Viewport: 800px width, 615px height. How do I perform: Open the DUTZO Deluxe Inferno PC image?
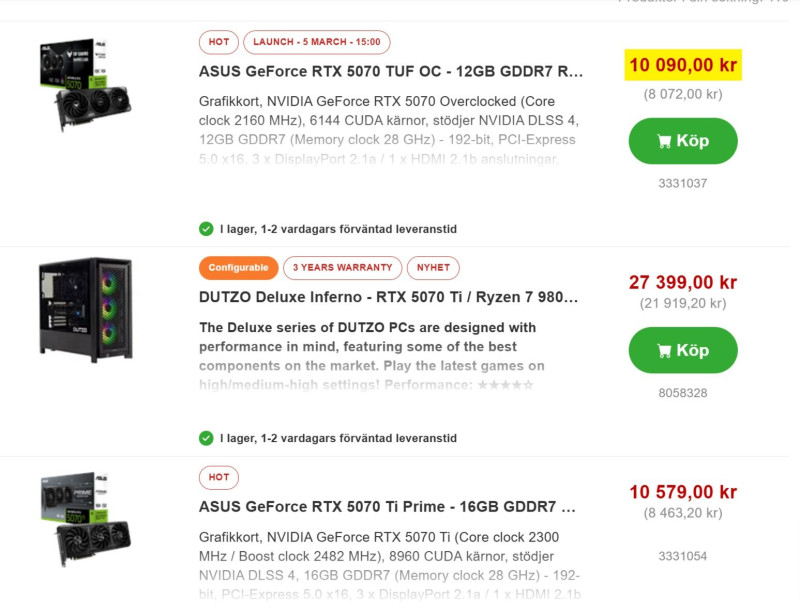85,309
